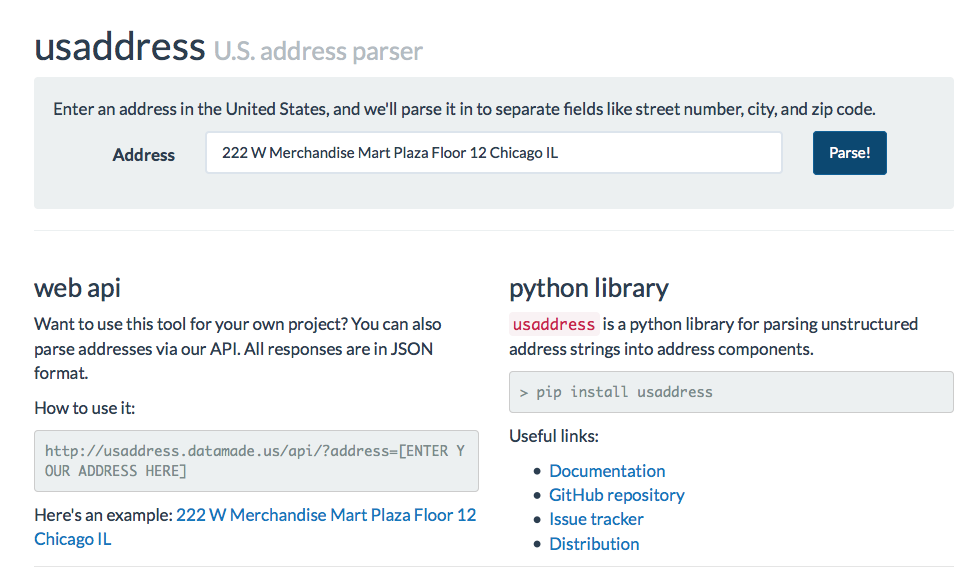Click the How to use it: text

click(85, 408)
